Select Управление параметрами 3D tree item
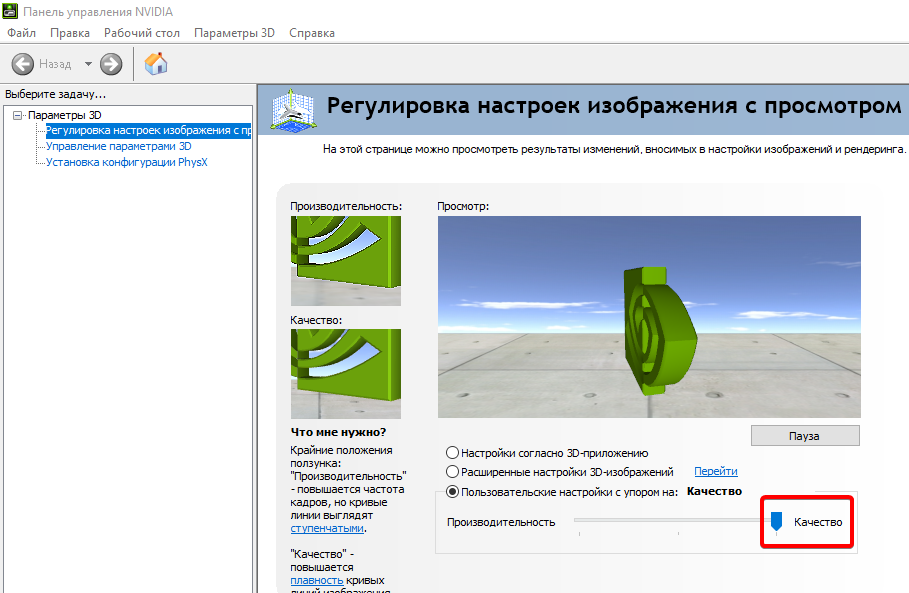The image size is (909, 593). click(x=118, y=146)
